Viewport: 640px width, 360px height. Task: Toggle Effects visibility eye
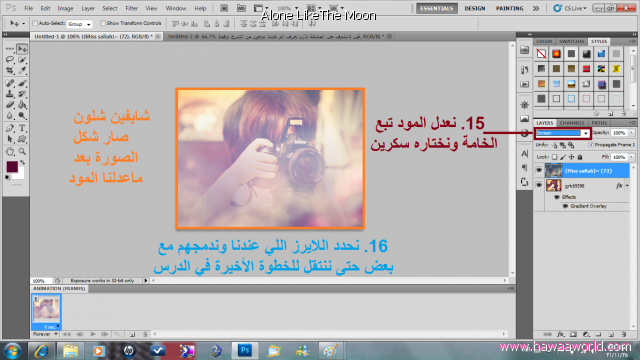pyautogui.click(x=557, y=197)
